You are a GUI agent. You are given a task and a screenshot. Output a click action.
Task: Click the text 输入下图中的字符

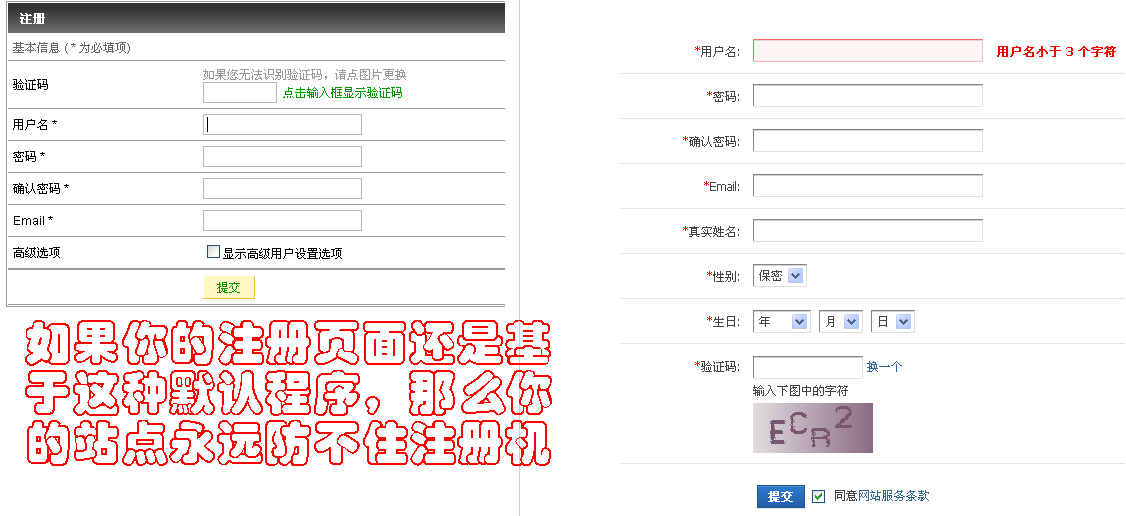click(801, 391)
